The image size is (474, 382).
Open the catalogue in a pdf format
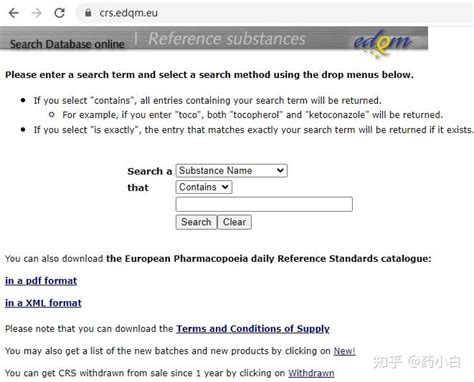(41, 281)
